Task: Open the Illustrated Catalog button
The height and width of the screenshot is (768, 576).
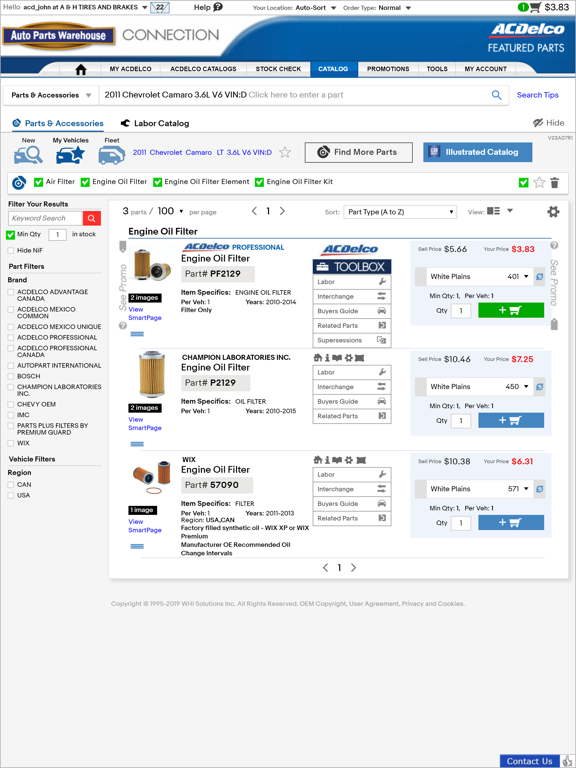Action: 478,152
